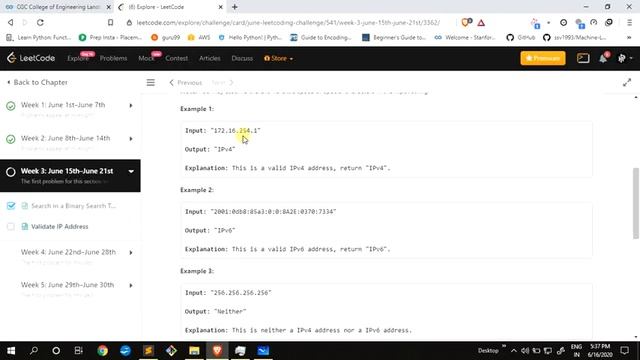
Task: Open the AWS bookmark
Action: click(199, 38)
